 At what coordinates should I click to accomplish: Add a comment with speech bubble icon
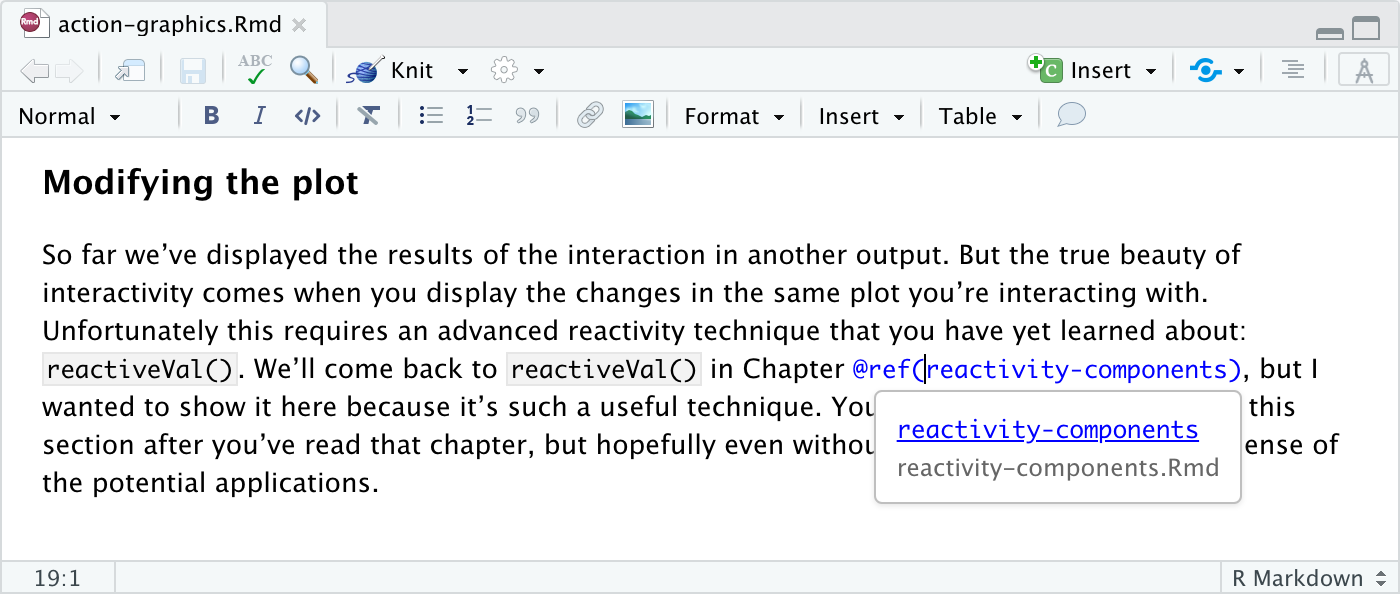click(1071, 116)
